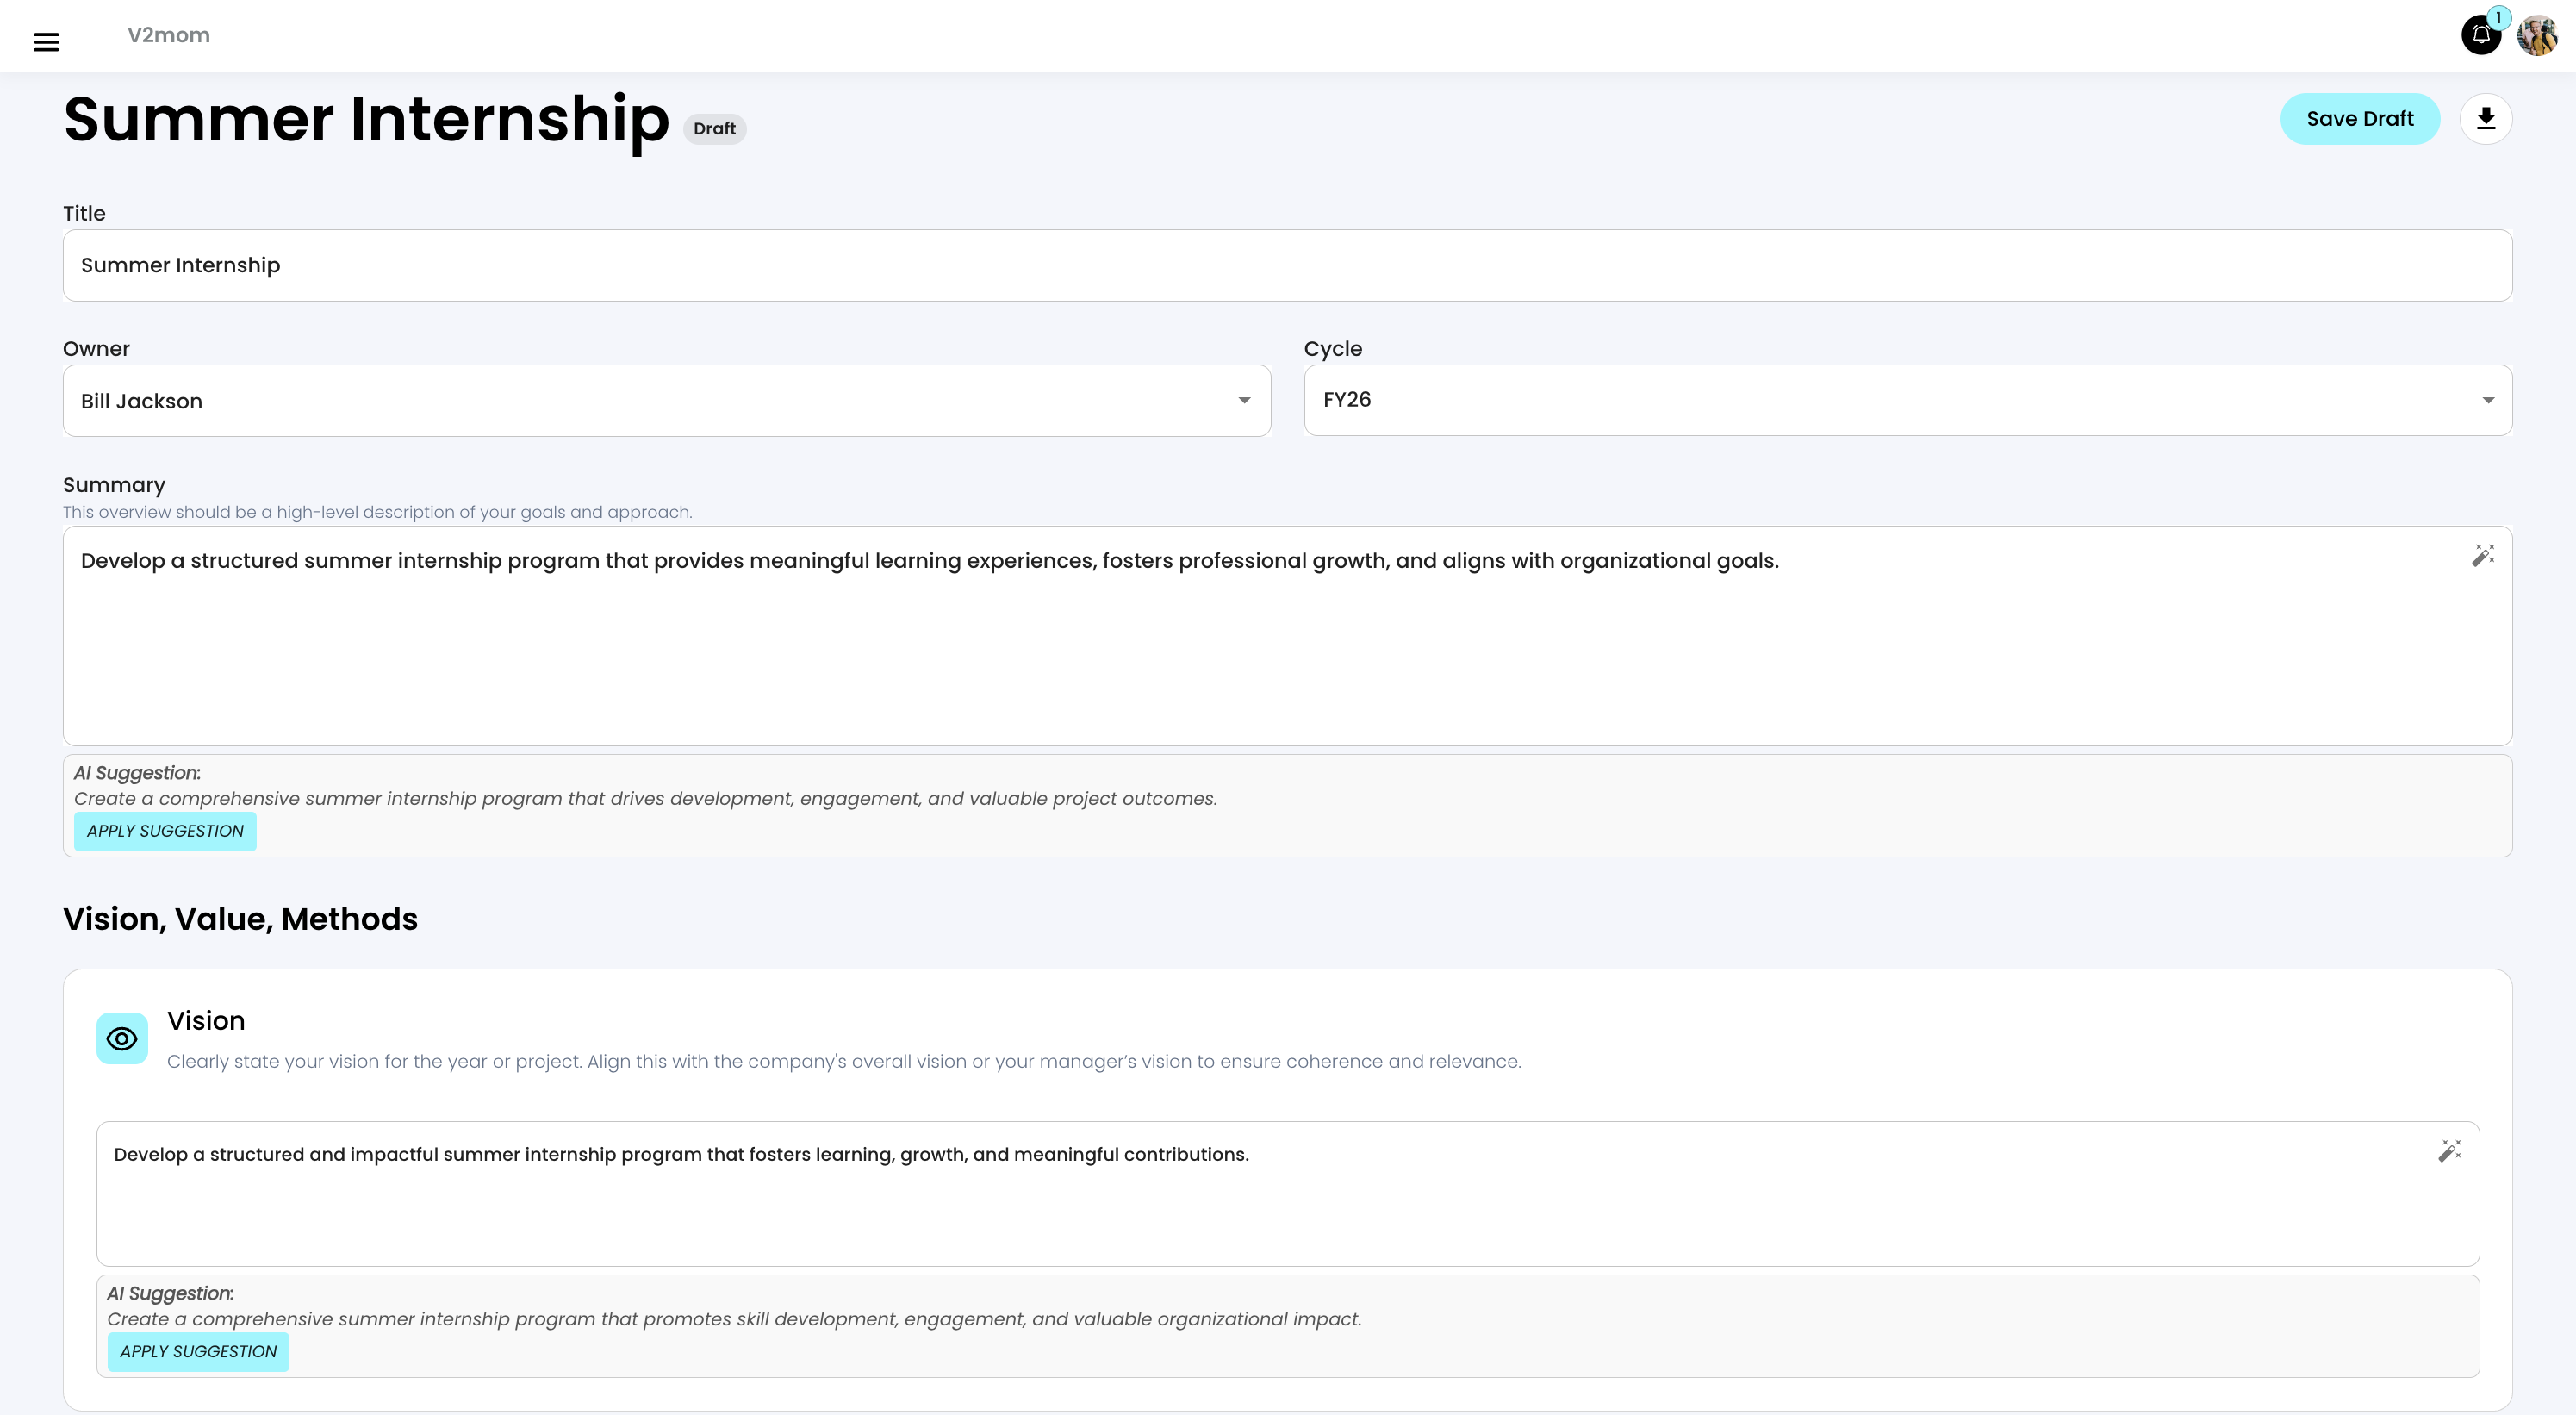Click the Draft status badge
Image resolution: width=2576 pixels, height=1415 pixels.
pos(714,129)
